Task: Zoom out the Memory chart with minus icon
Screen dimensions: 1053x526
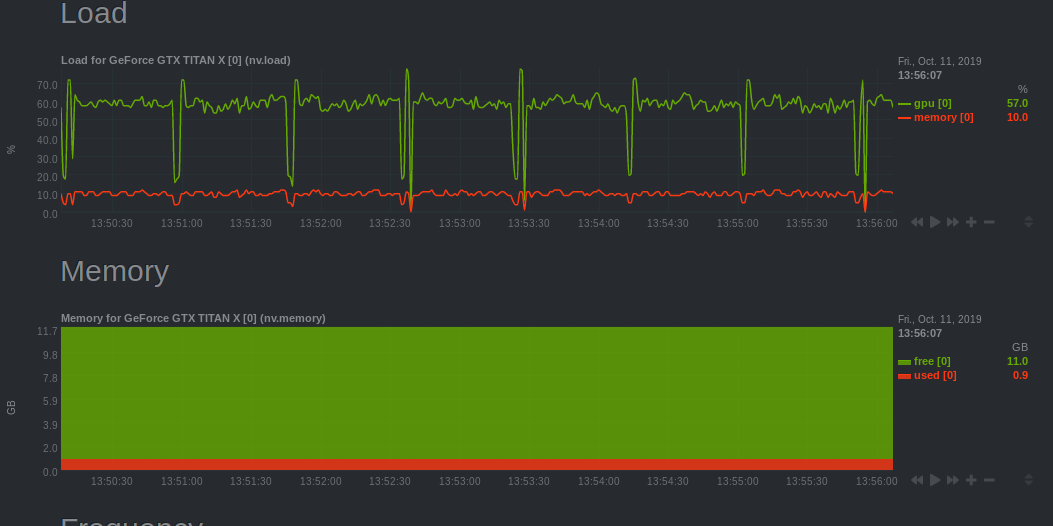Action: click(989, 480)
